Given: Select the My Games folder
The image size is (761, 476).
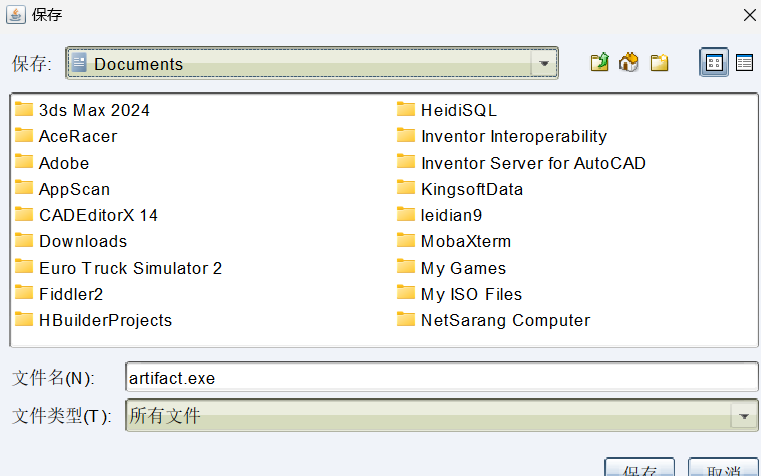Looking at the screenshot, I should (451, 268).
